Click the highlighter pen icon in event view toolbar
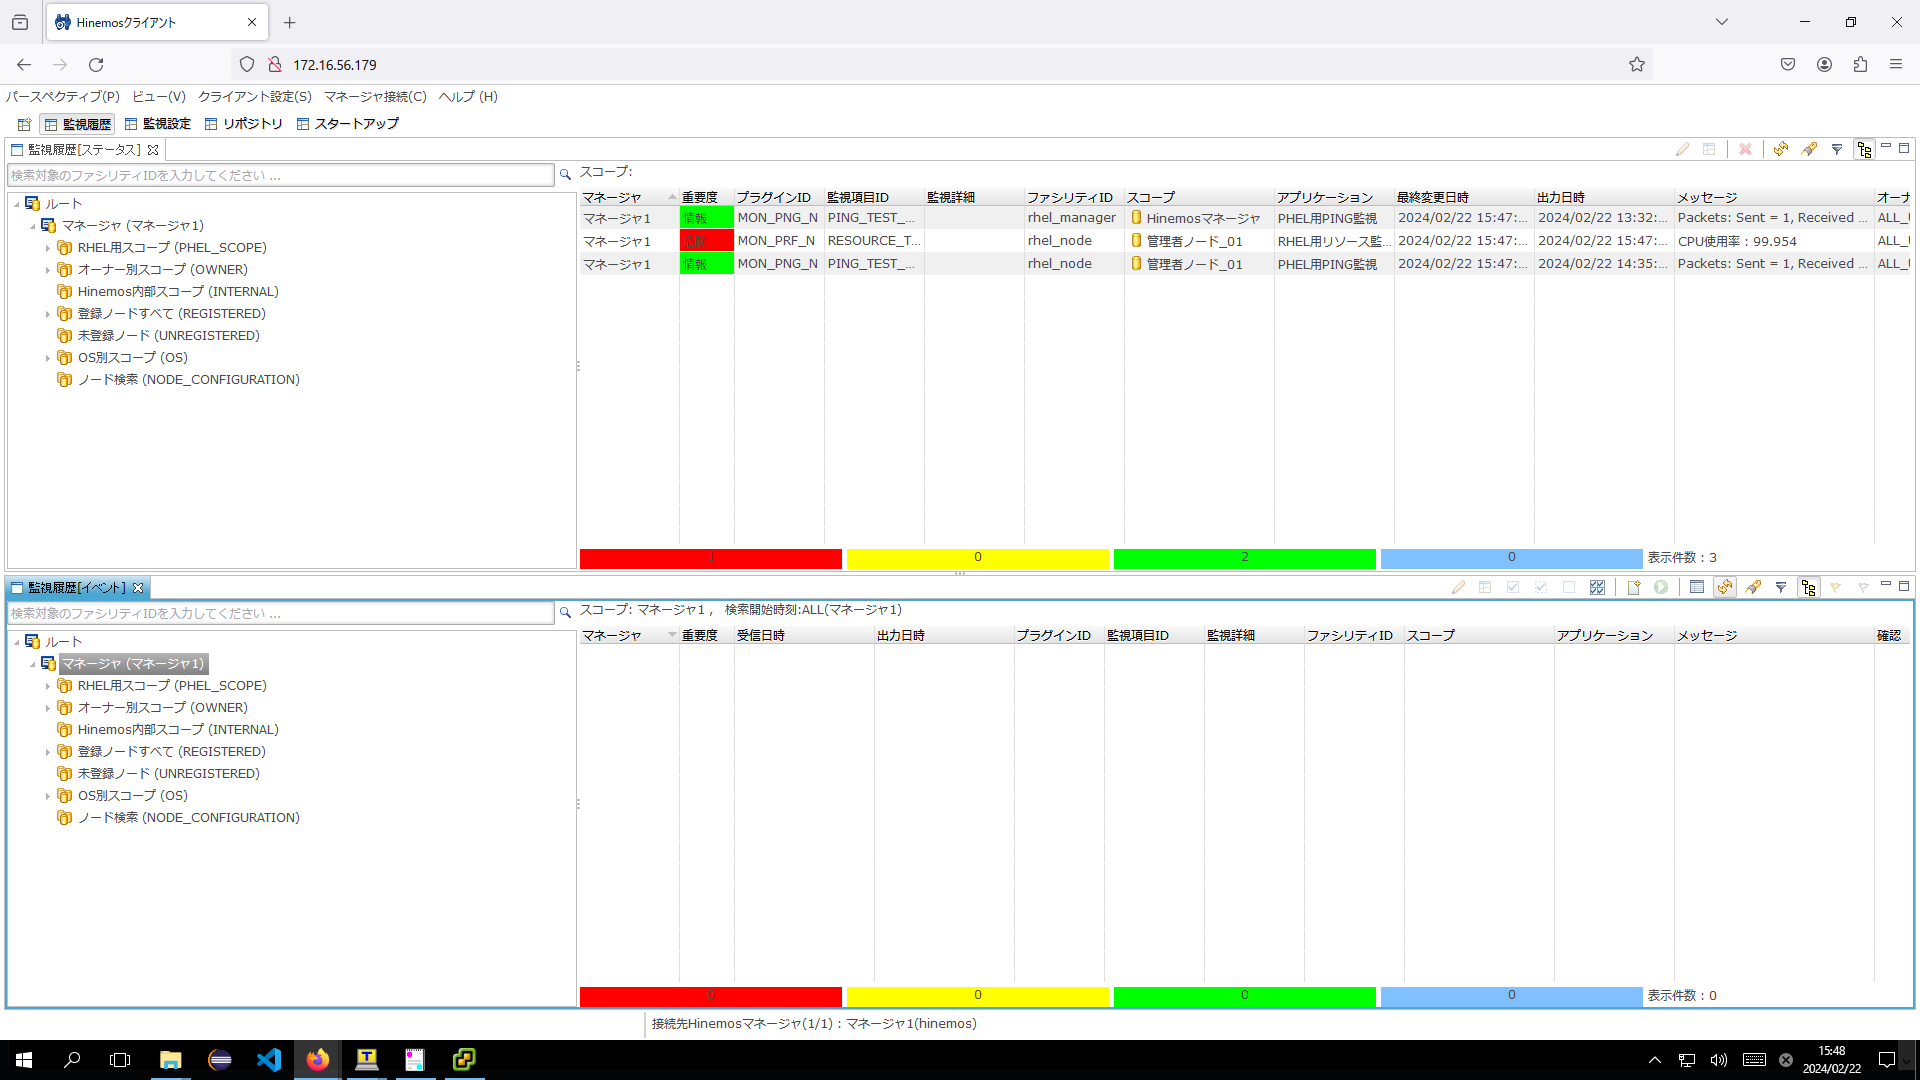Image resolution: width=1920 pixels, height=1080 pixels. [x=1753, y=587]
